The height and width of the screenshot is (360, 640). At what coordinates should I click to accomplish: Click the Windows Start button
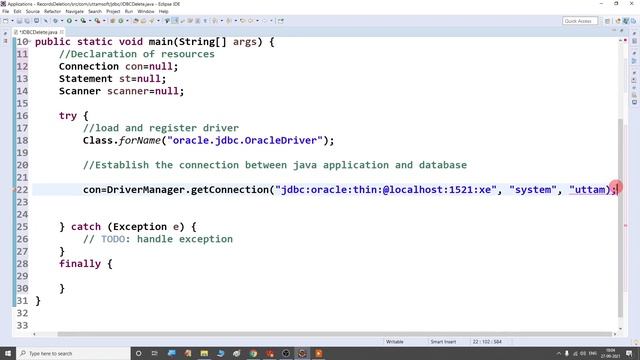[8, 353]
